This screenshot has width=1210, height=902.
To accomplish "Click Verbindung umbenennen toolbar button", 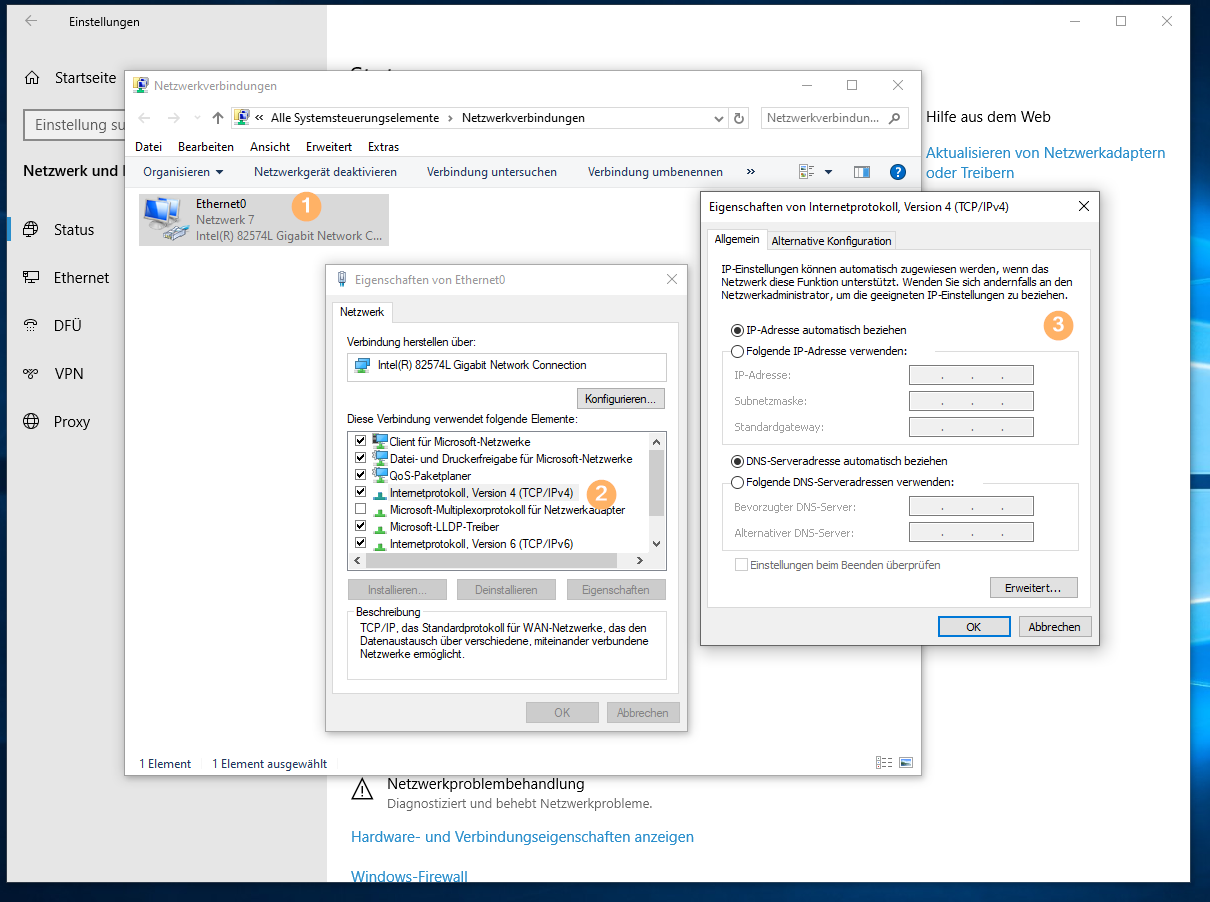I will 655,172.
